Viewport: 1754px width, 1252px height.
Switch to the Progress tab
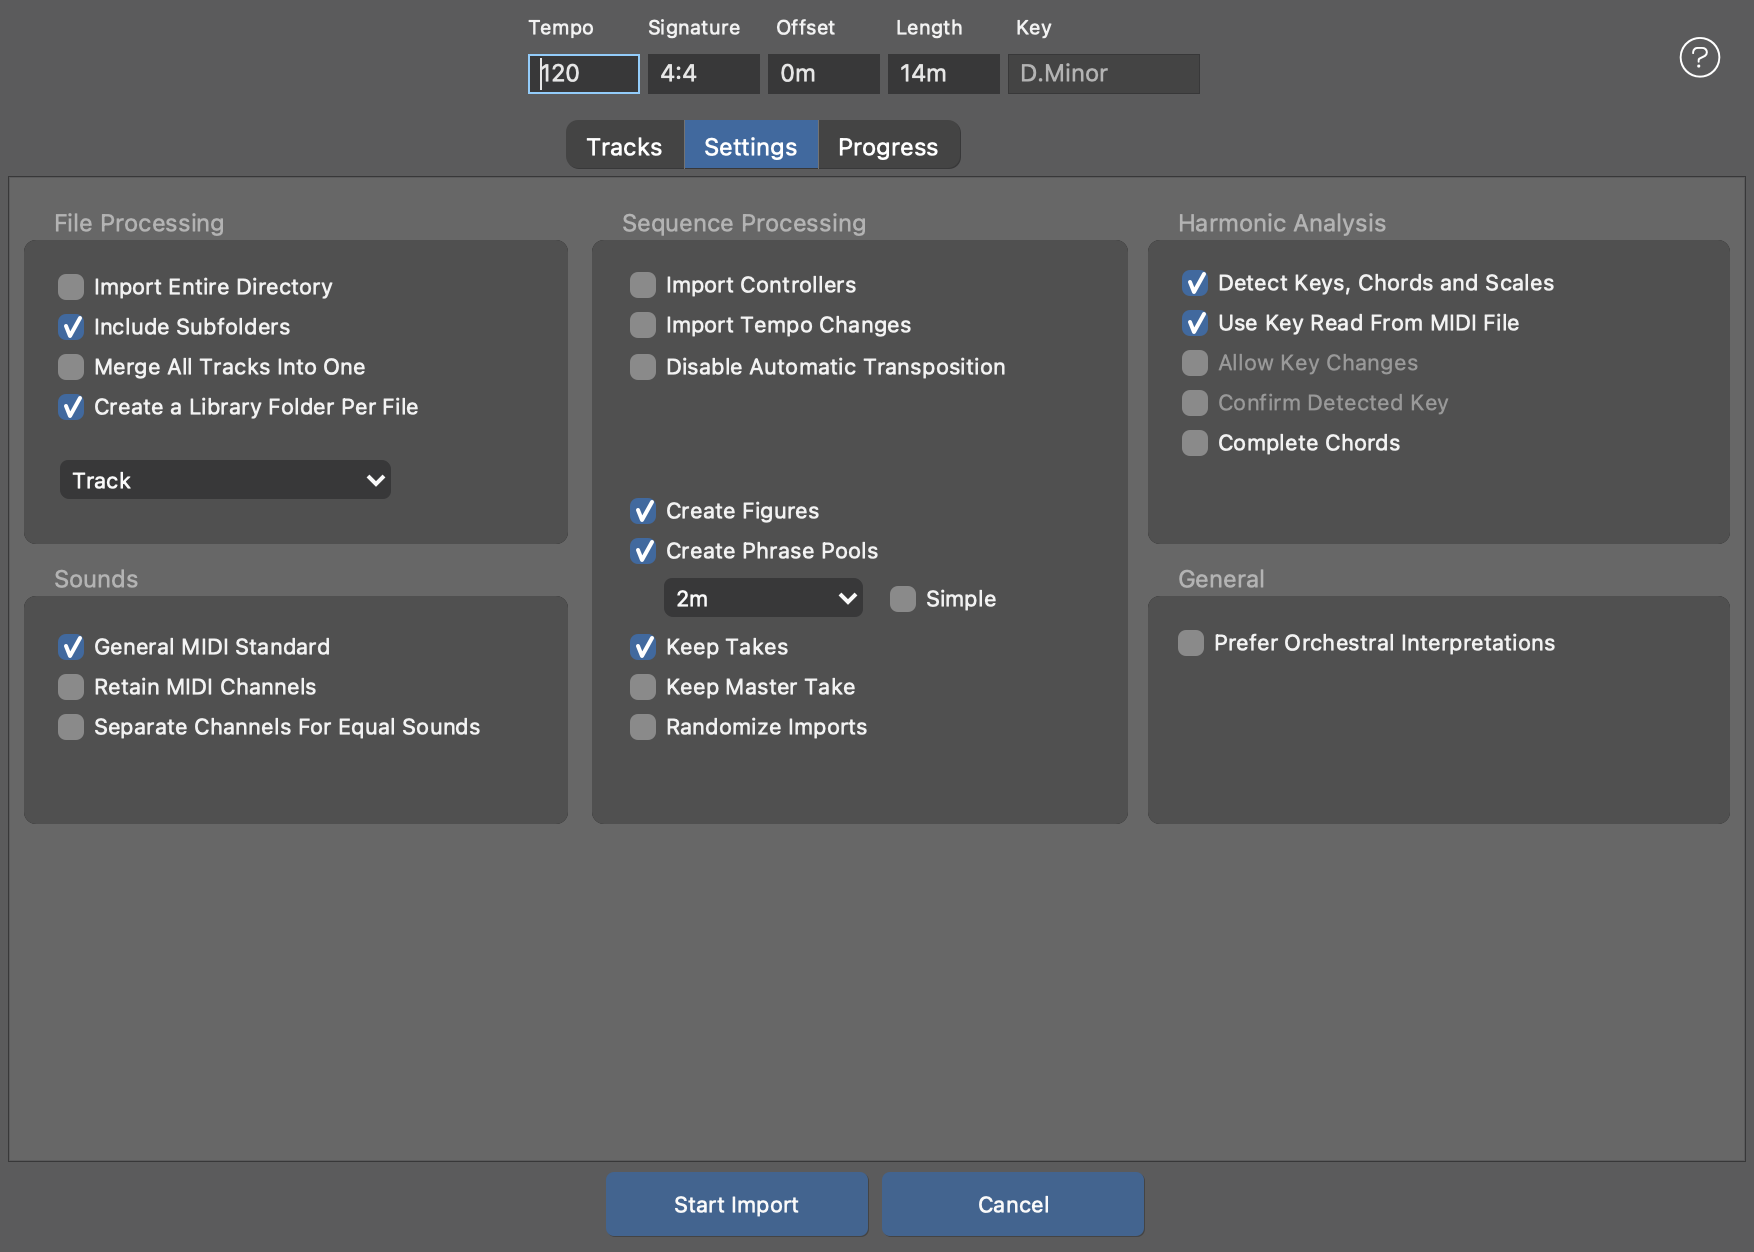(888, 146)
